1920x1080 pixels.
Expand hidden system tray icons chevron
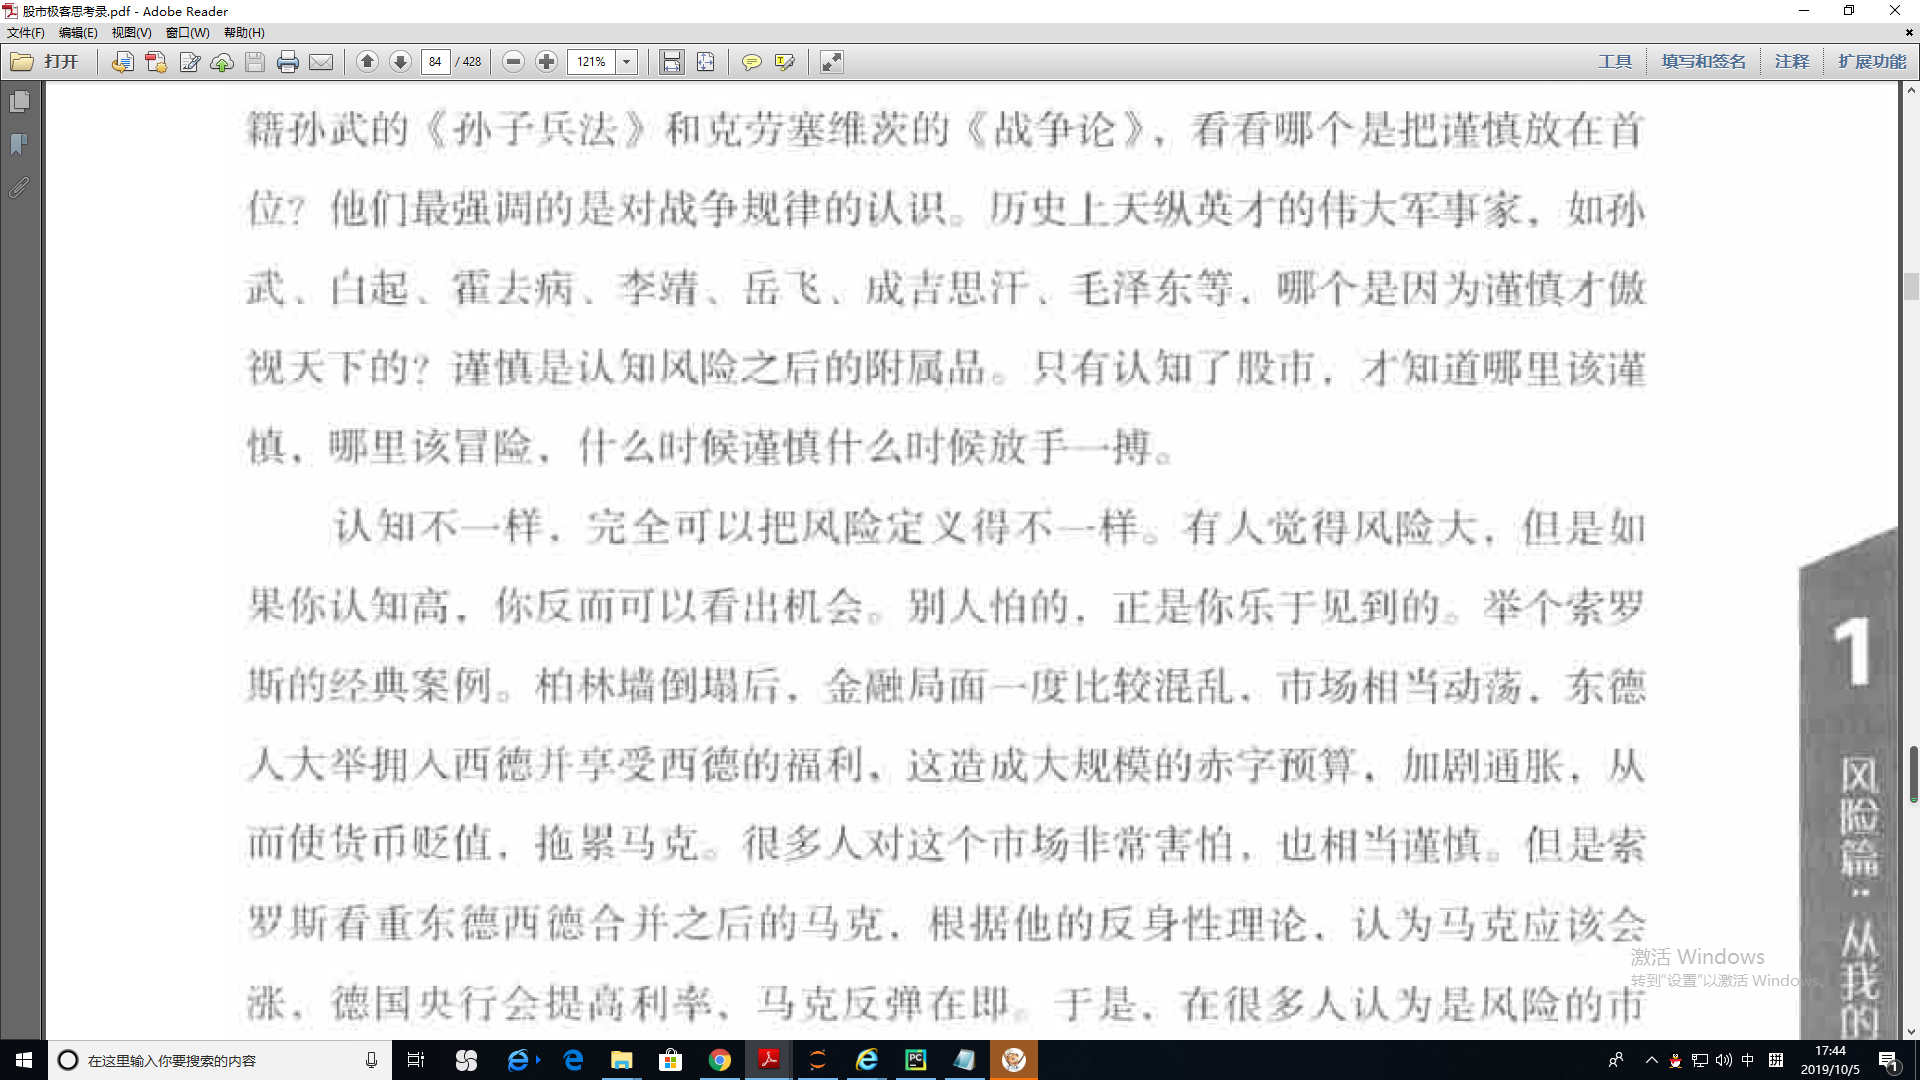[x=1651, y=1060]
